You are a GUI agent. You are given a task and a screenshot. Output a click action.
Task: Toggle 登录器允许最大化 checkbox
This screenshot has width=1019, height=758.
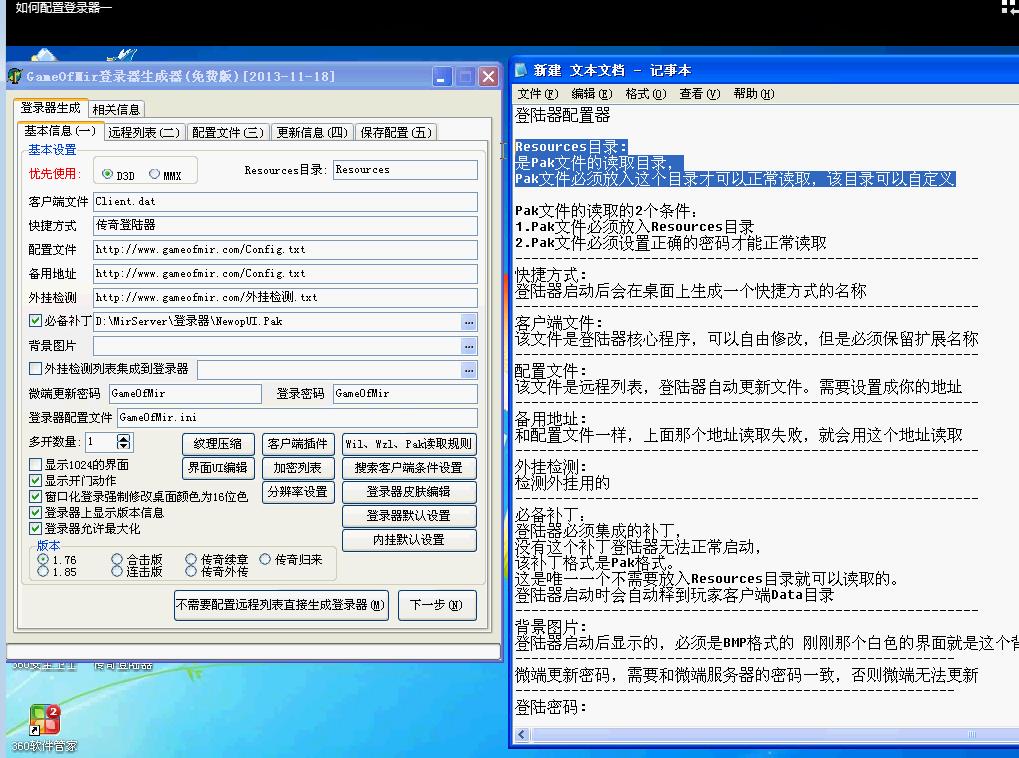(x=36, y=529)
